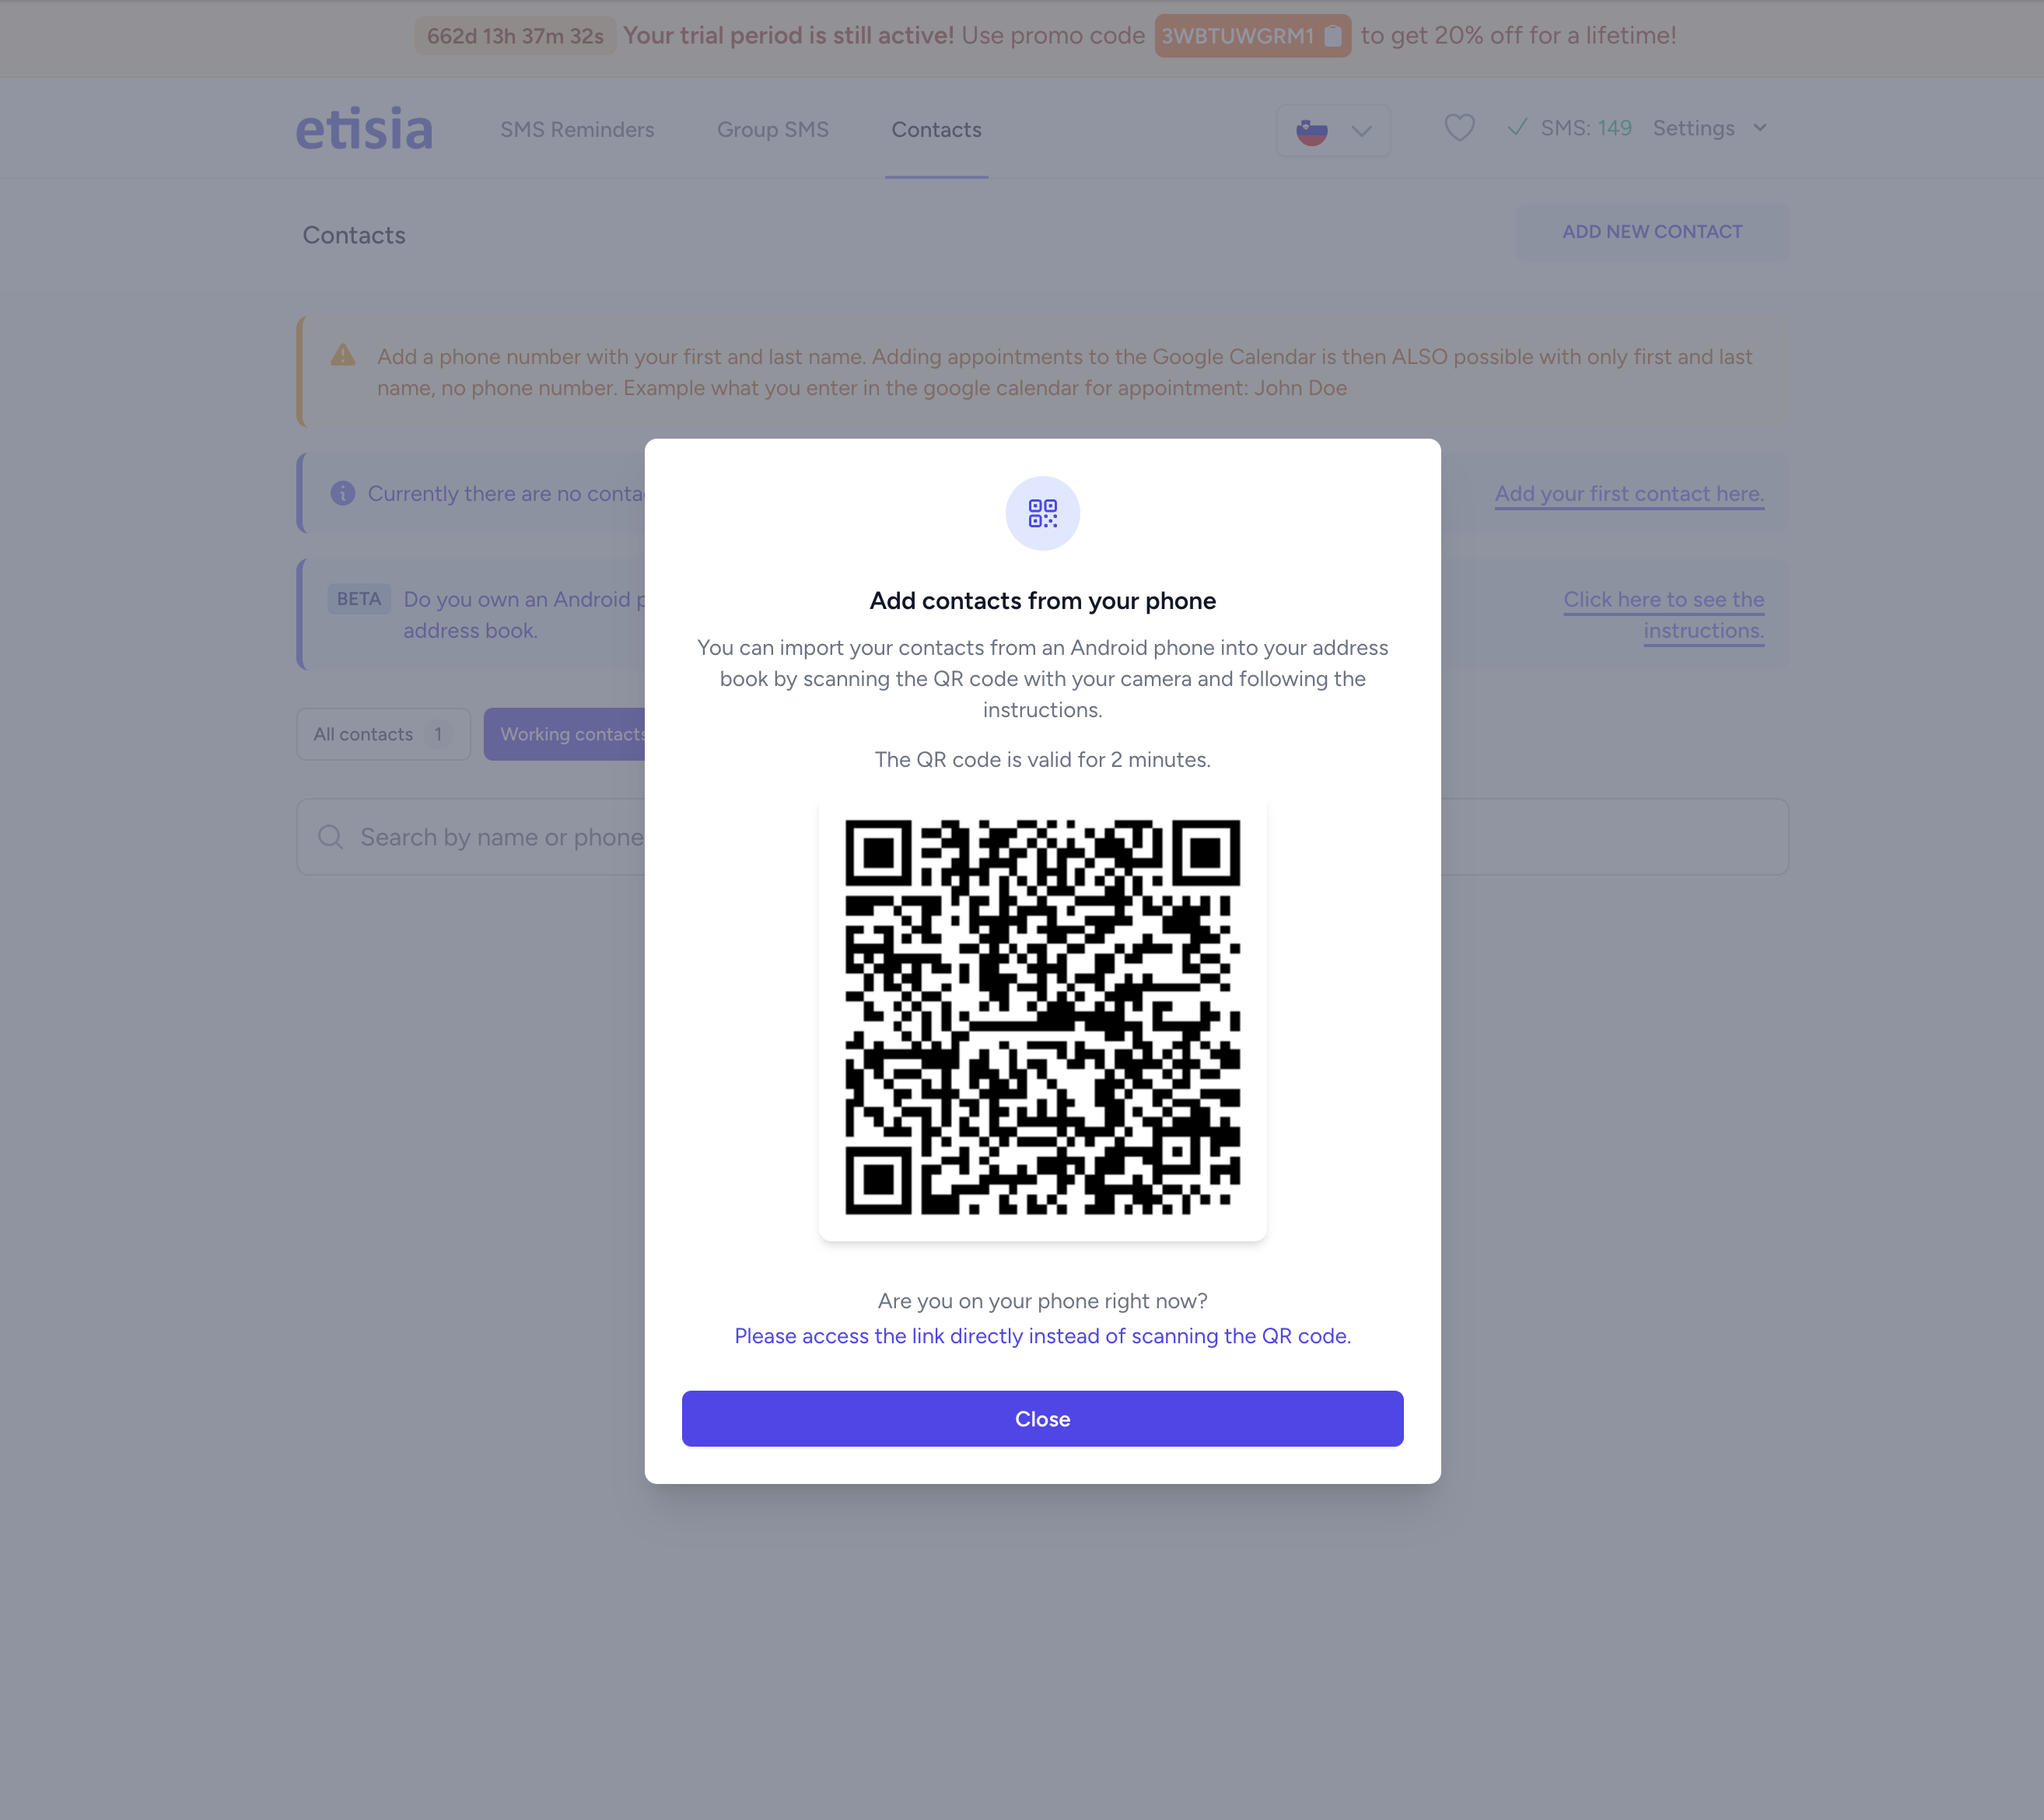Click the warning triangle icon
Image resolution: width=2044 pixels, height=1820 pixels.
tap(343, 355)
